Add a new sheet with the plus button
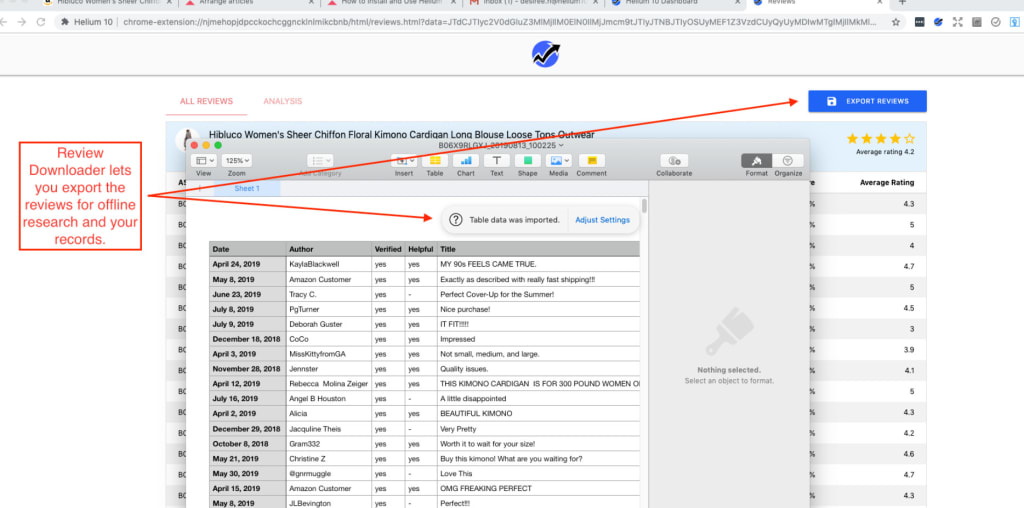This screenshot has height=508, width=1024. click(x=200, y=189)
